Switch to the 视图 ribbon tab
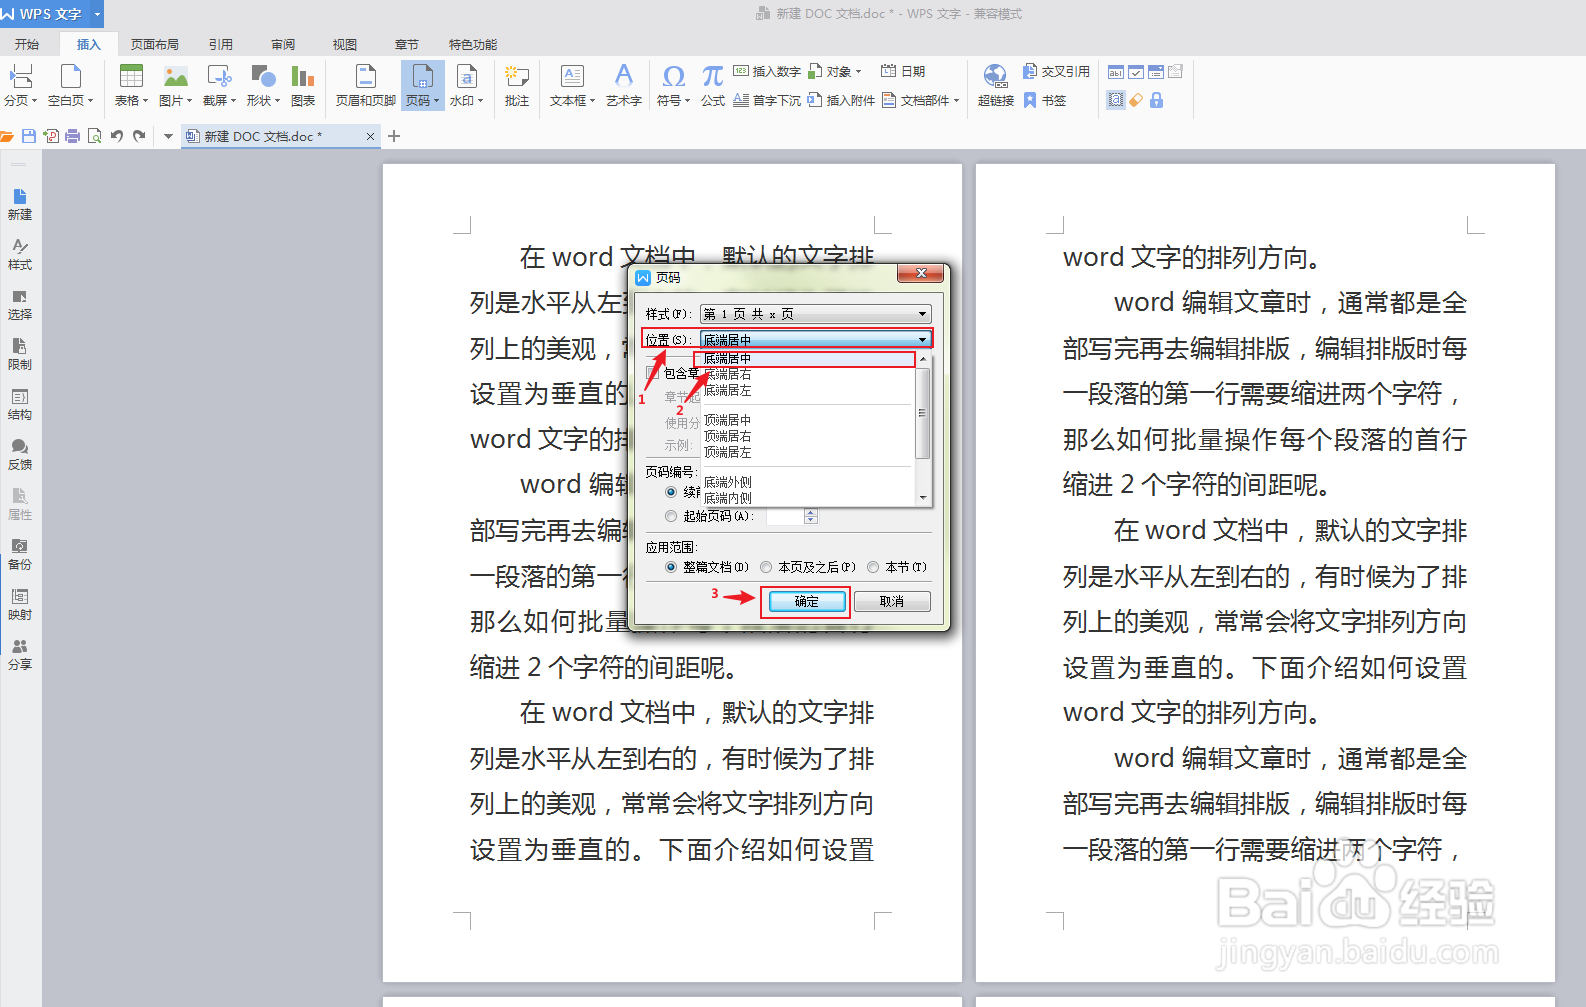This screenshot has width=1586, height=1007. point(345,45)
